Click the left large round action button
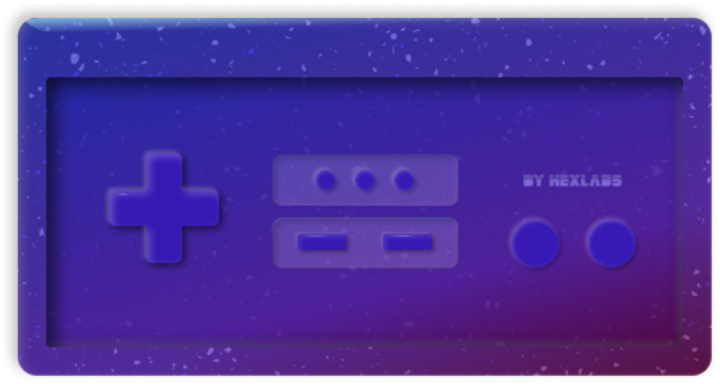 click(535, 243)
